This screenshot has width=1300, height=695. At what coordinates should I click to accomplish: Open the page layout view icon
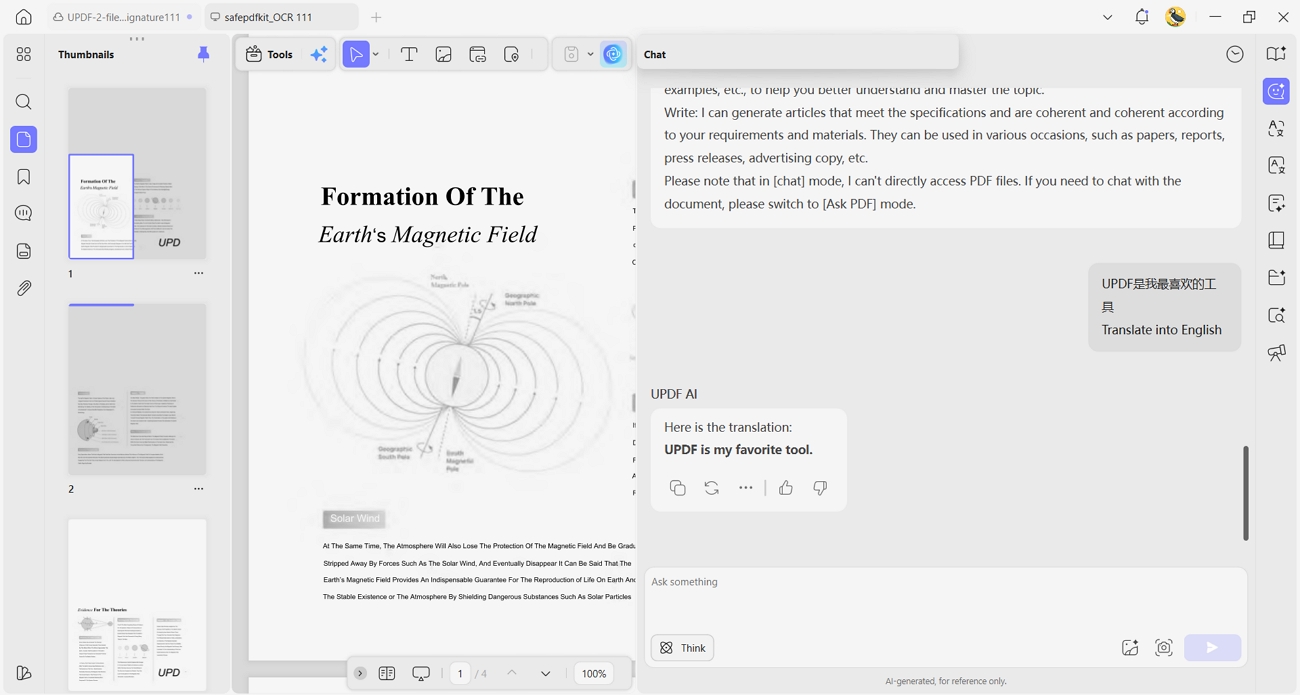point(387,673)
